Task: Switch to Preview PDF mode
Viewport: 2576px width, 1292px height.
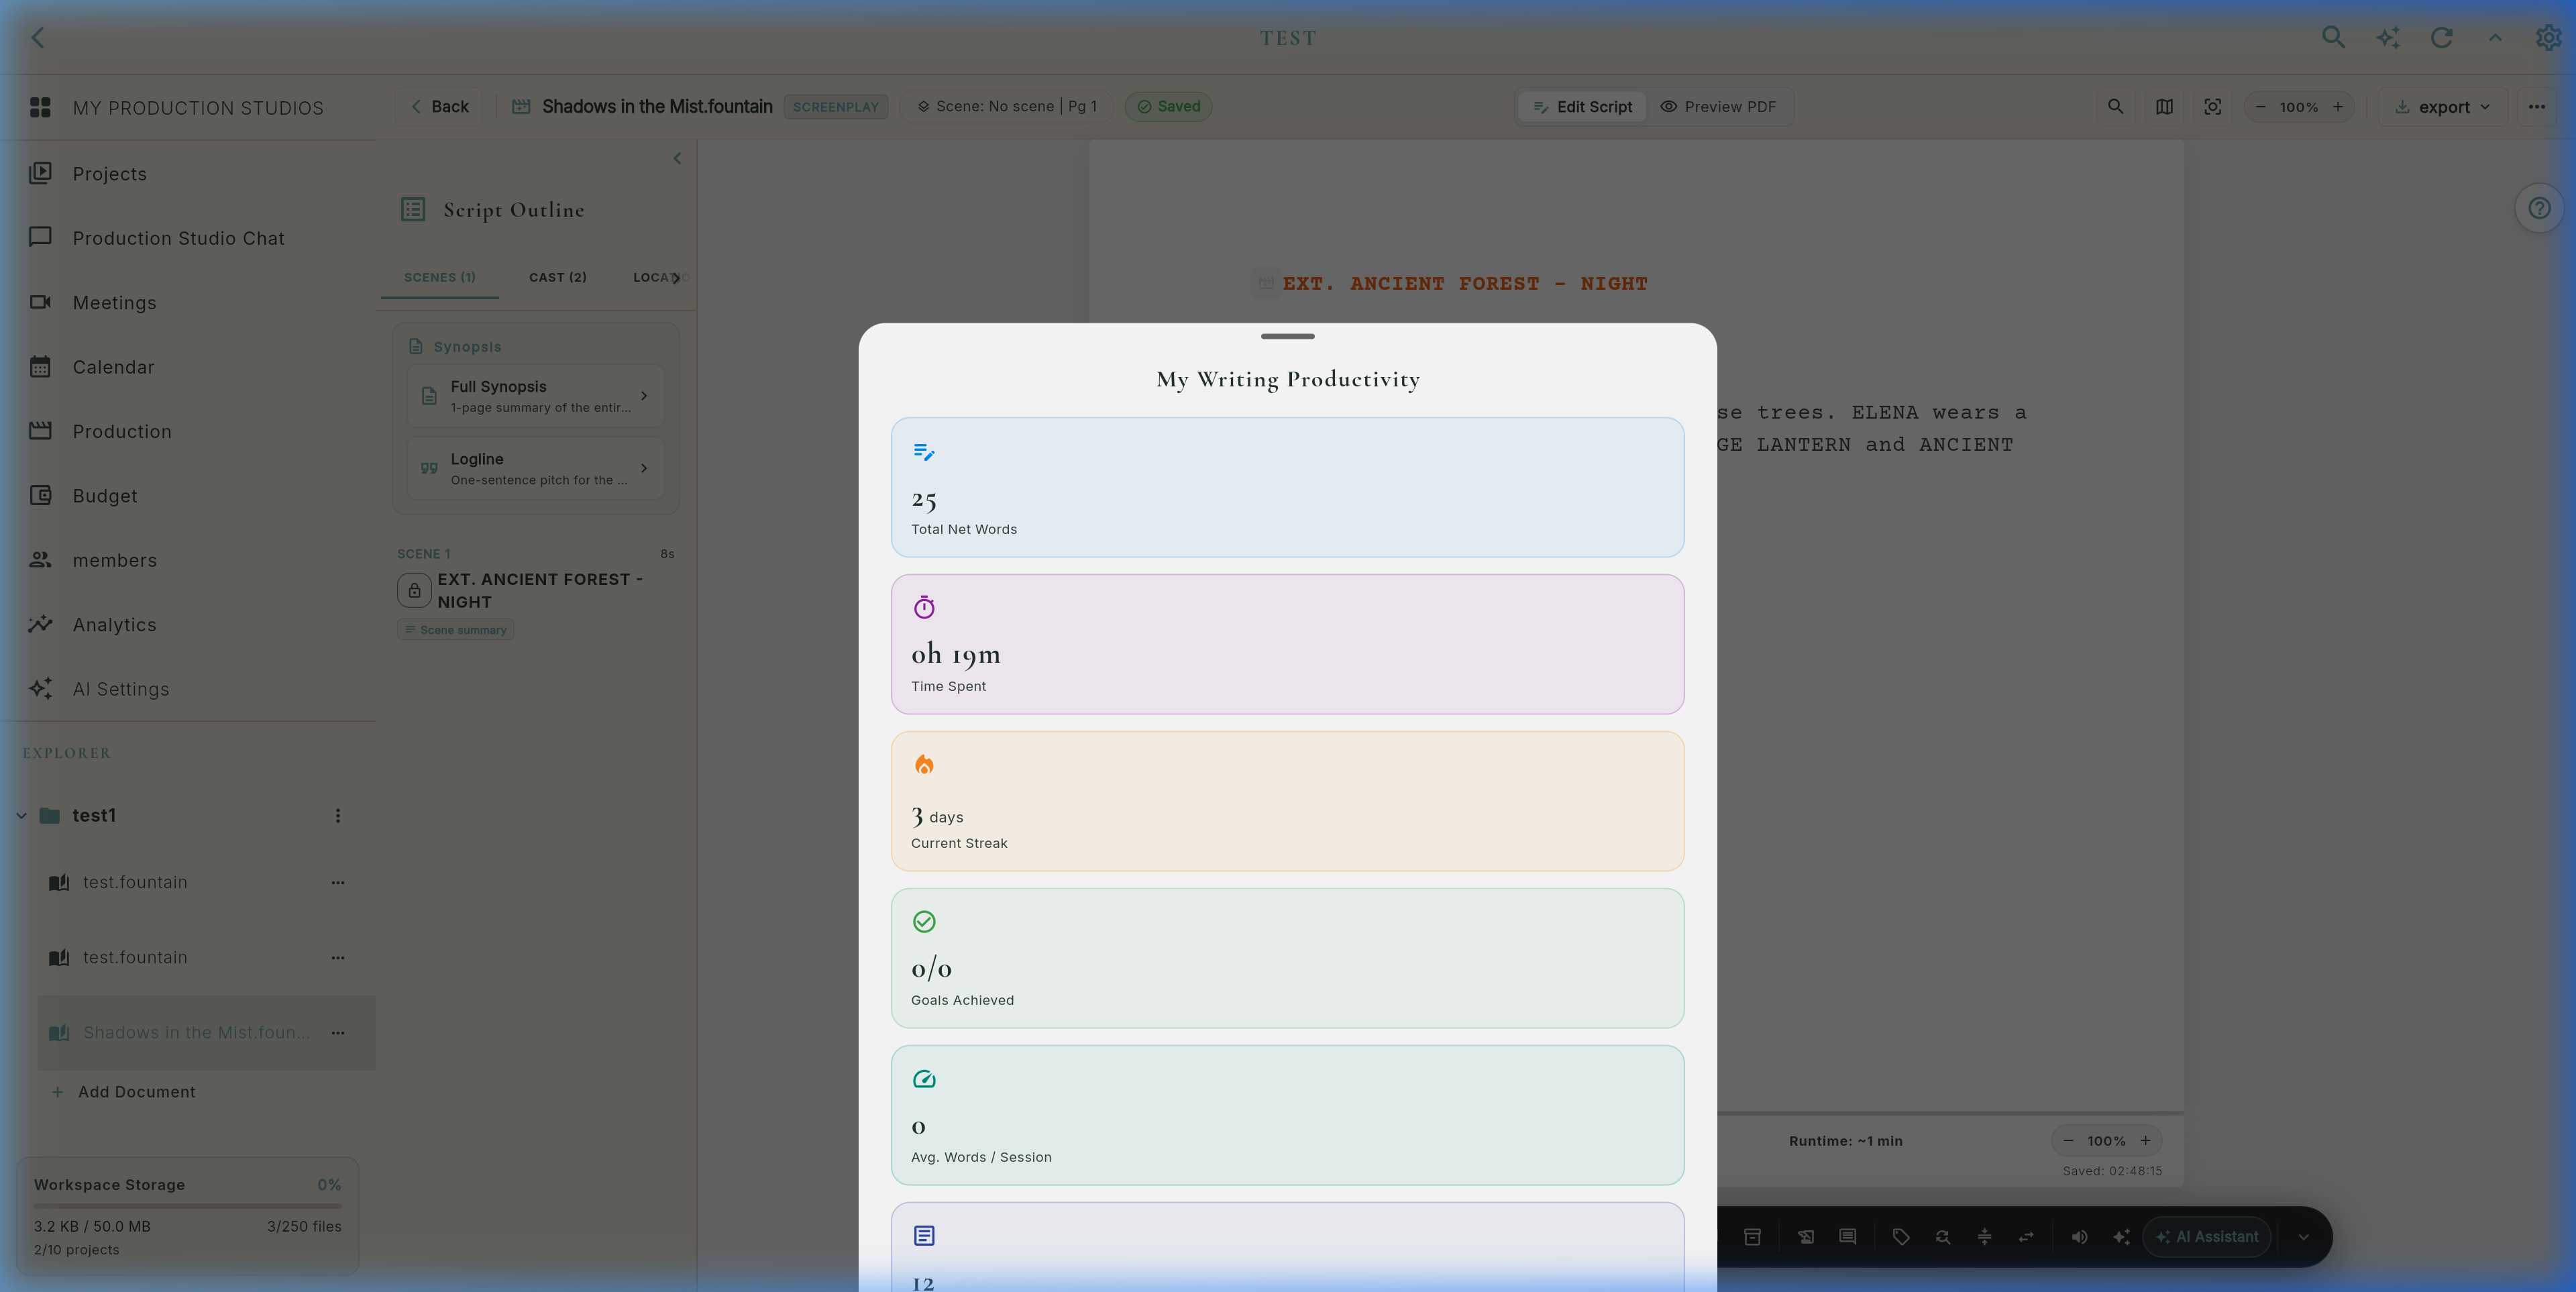Action: coord(1718,106)
